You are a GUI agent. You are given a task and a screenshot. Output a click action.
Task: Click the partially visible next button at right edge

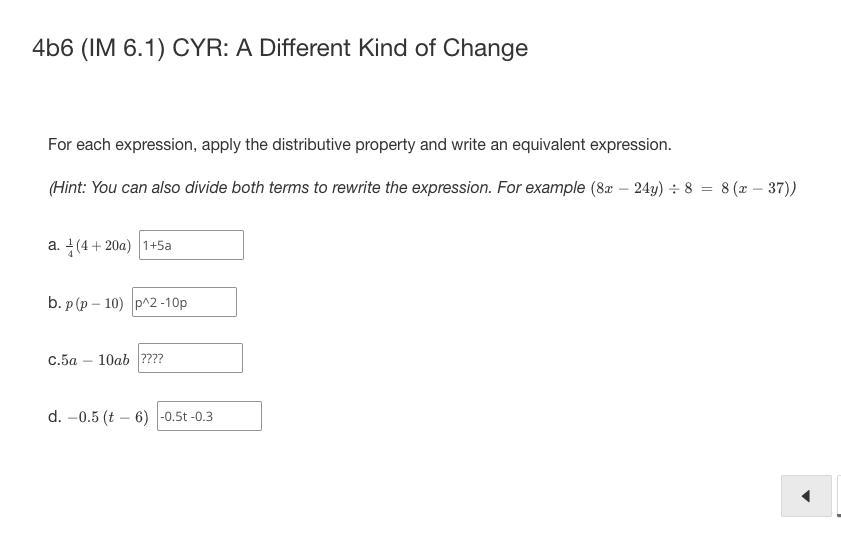(838, 496)
